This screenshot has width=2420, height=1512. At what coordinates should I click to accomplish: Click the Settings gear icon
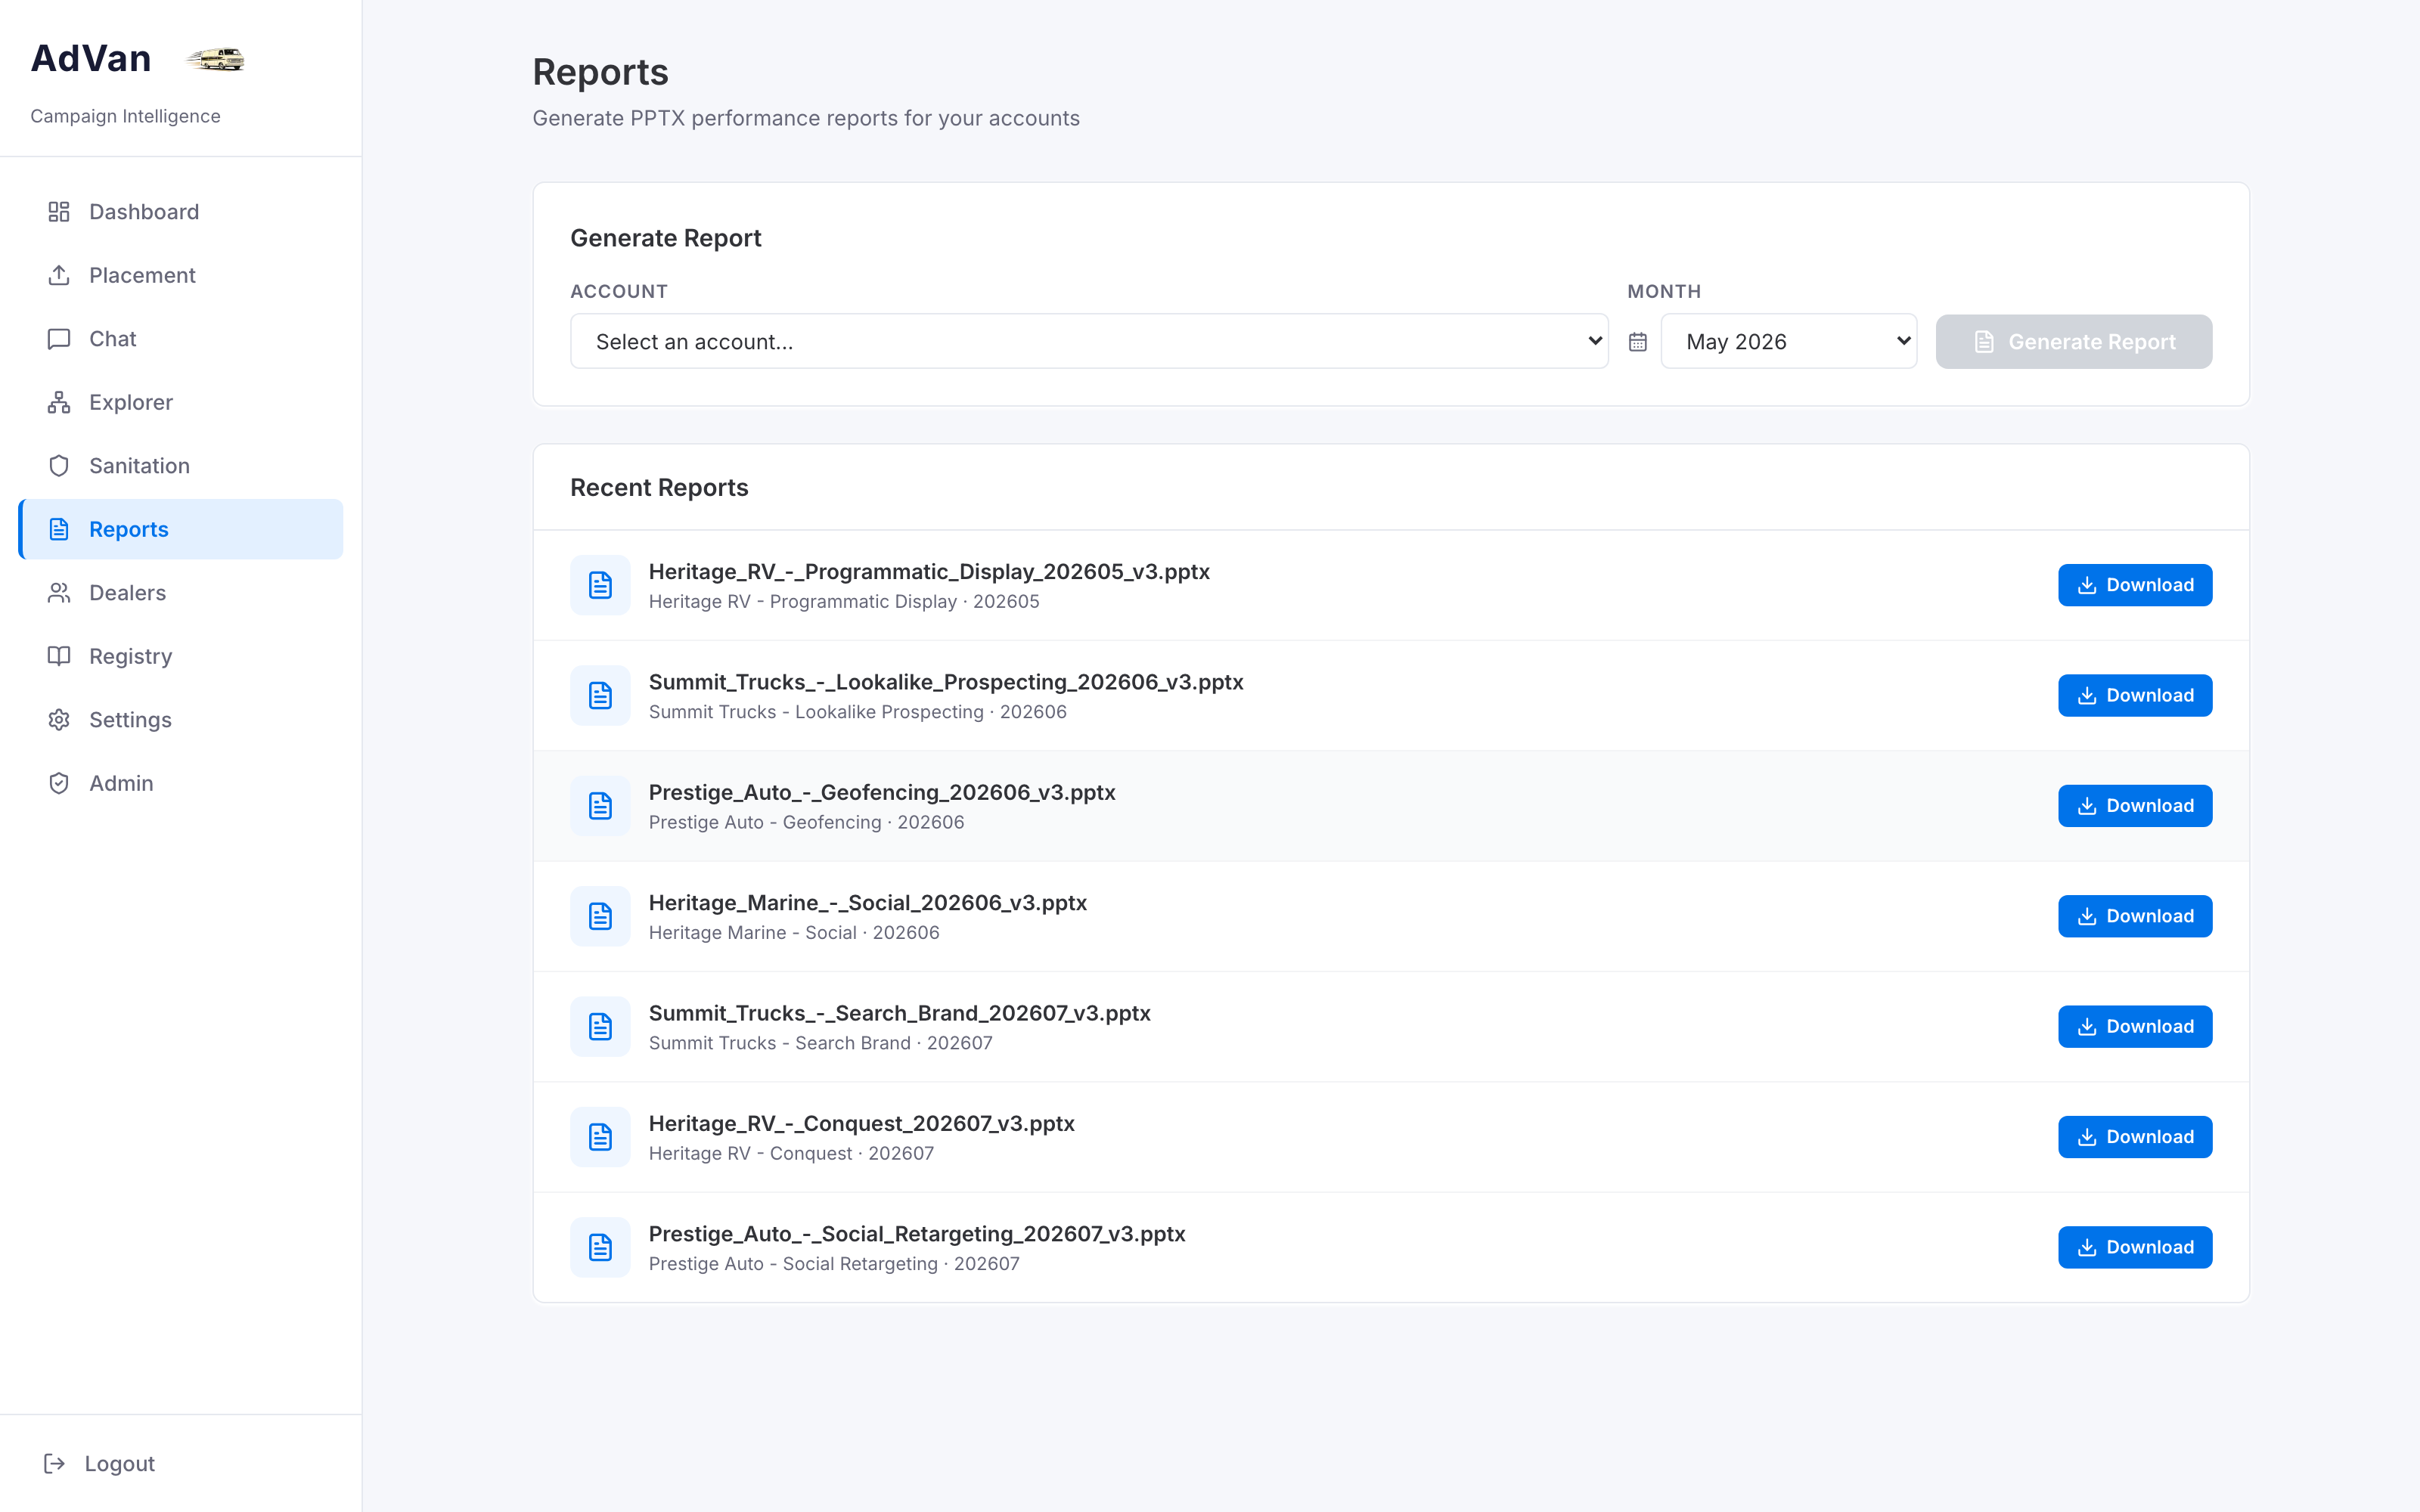tap(59, 720)
